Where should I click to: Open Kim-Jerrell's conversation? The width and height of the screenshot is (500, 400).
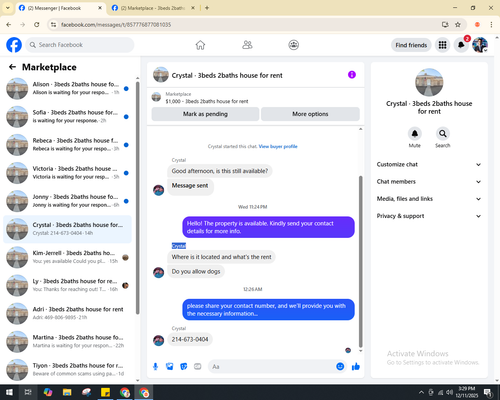click(68, 257)
